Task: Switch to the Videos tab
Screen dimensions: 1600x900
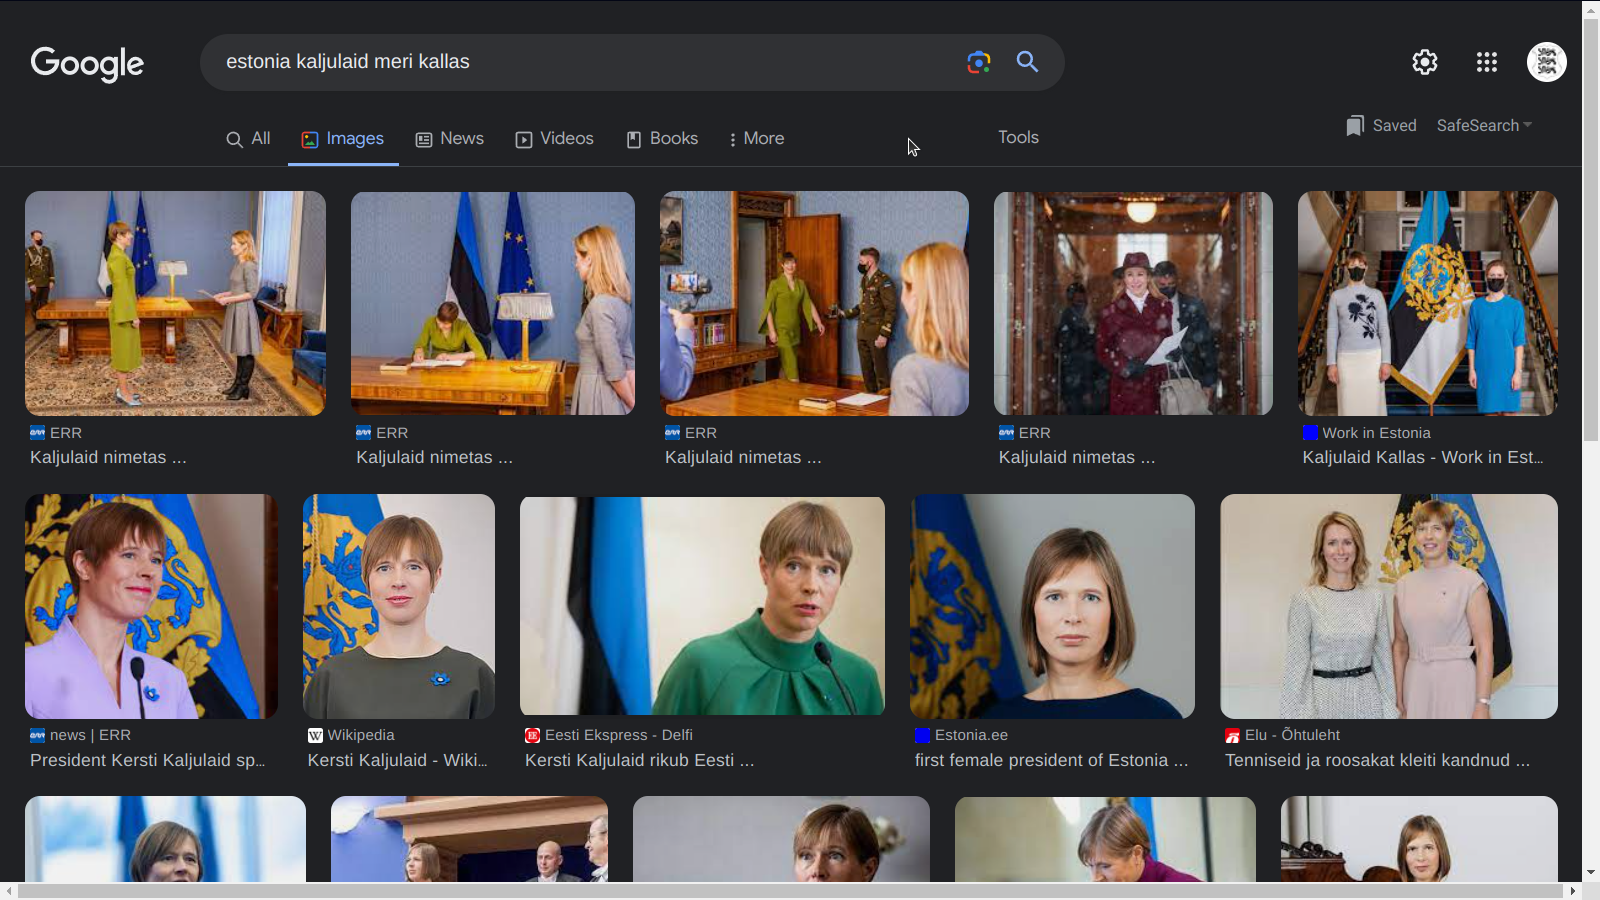Action: (555, 139)
